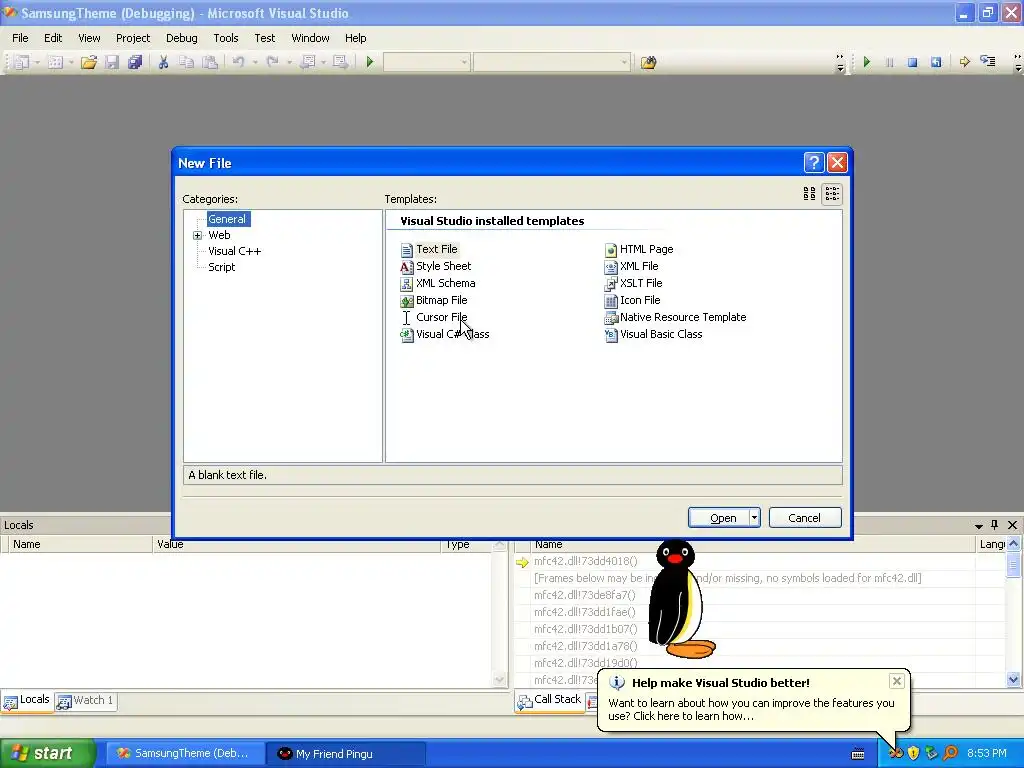Click the Find in Files folder icon
Image resolution: width=1024 pixels, height=768 pixels.
pyautogui.click(x=648, y=62)
